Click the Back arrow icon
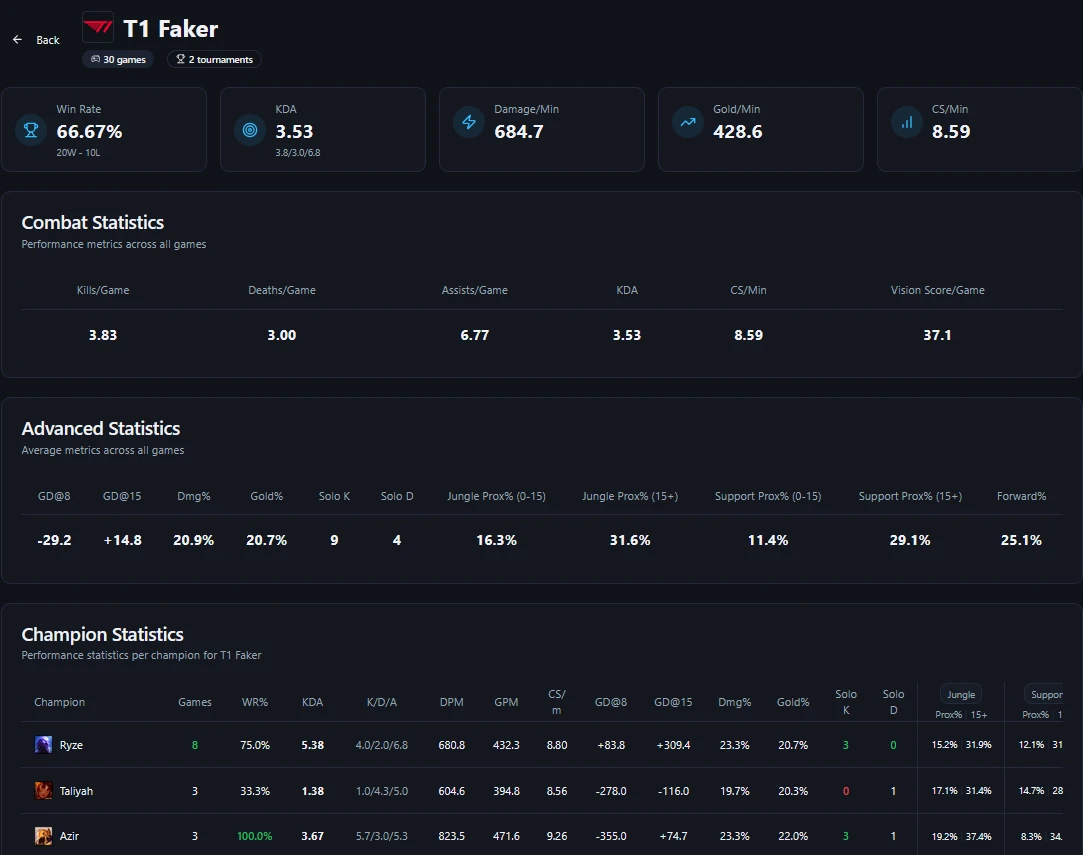 [17, 39]
